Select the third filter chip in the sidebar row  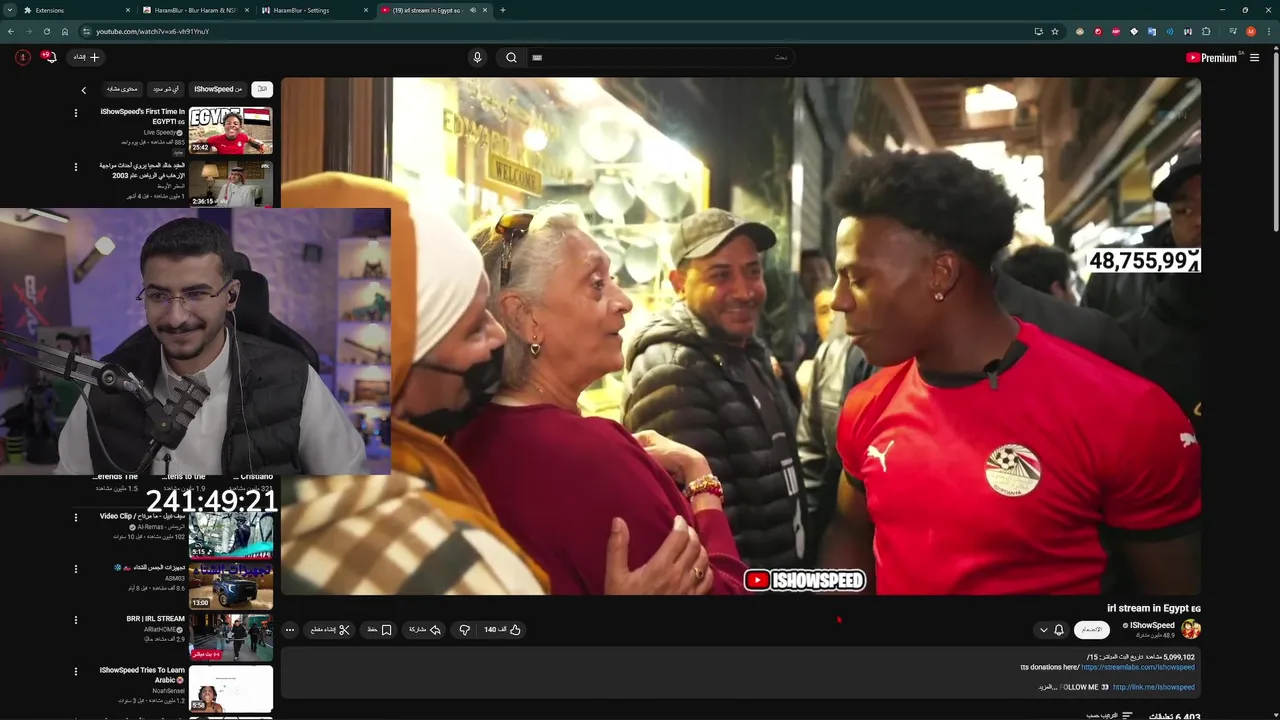[x=166, y=89]
